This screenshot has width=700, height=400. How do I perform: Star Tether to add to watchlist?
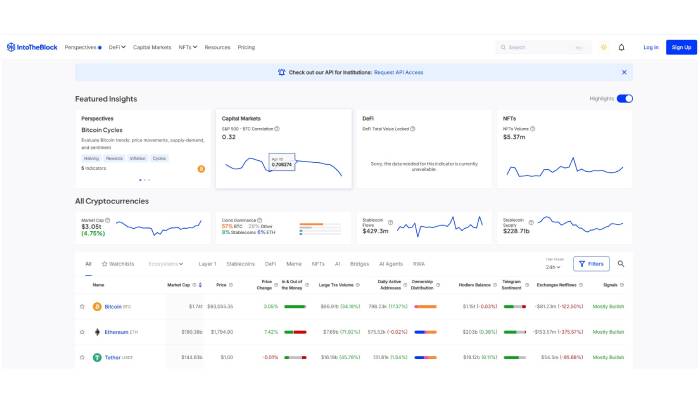click(82, 358)
